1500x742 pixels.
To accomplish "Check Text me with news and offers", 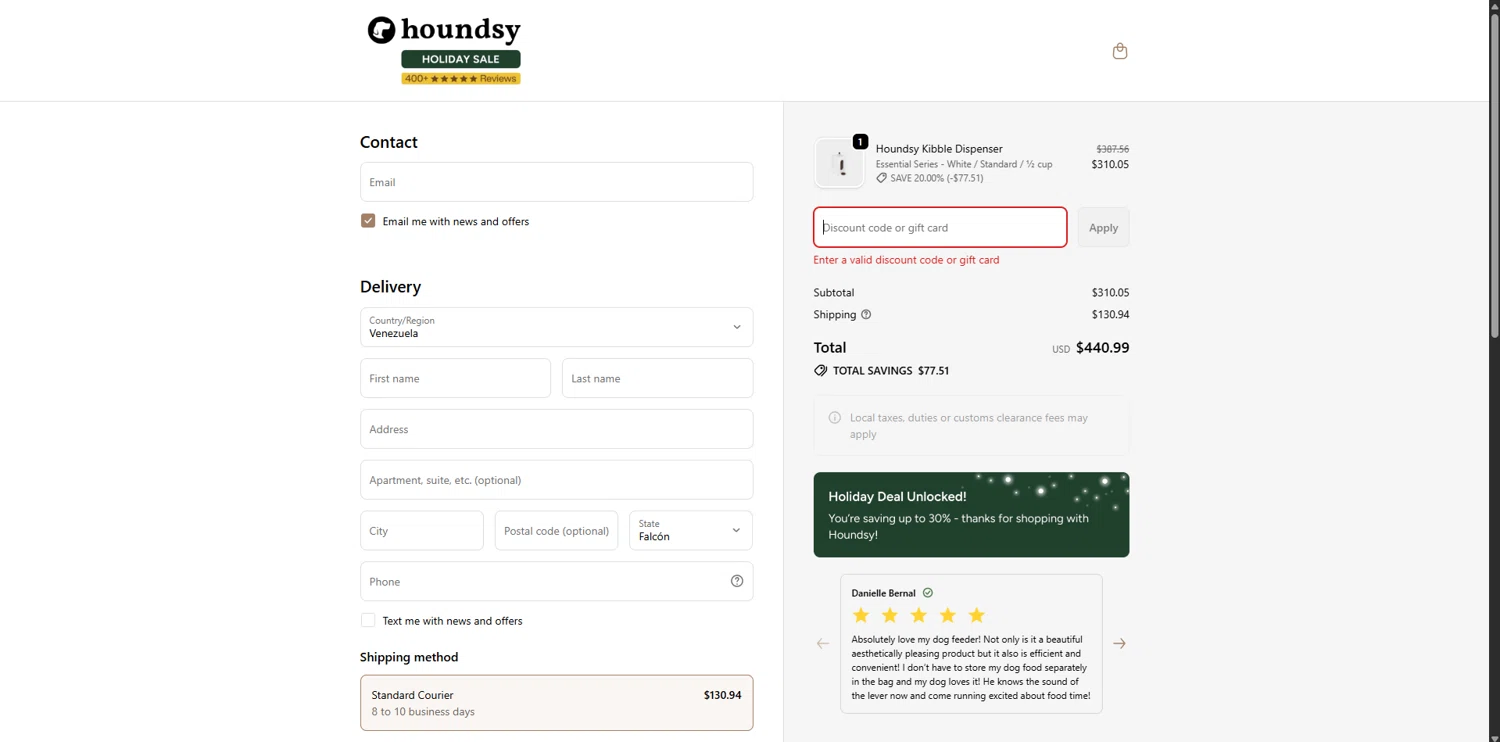I will click(x=368, y=620).
